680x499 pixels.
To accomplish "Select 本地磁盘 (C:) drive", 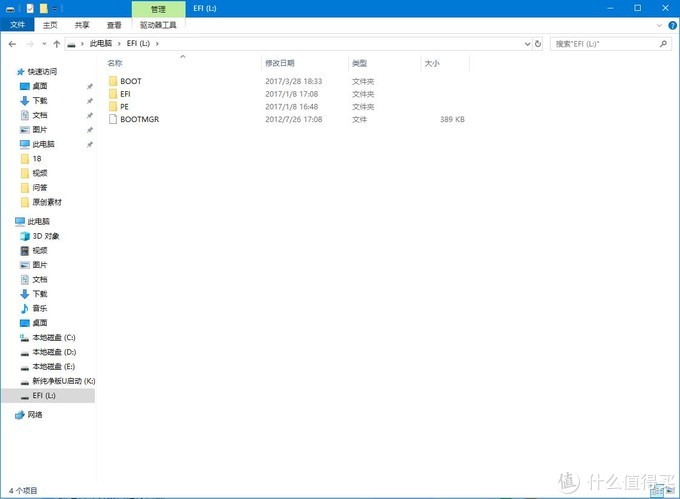I will 54,337.
